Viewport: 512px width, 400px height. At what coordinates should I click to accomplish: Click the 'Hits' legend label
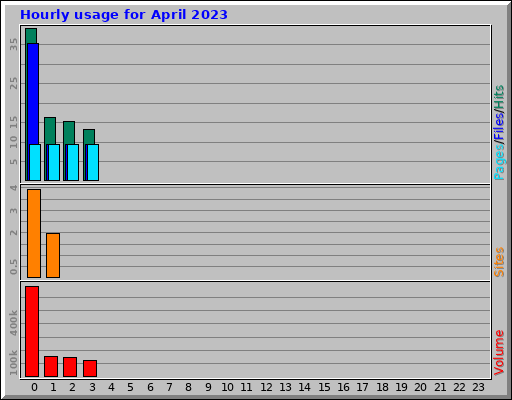coord(499,97)
